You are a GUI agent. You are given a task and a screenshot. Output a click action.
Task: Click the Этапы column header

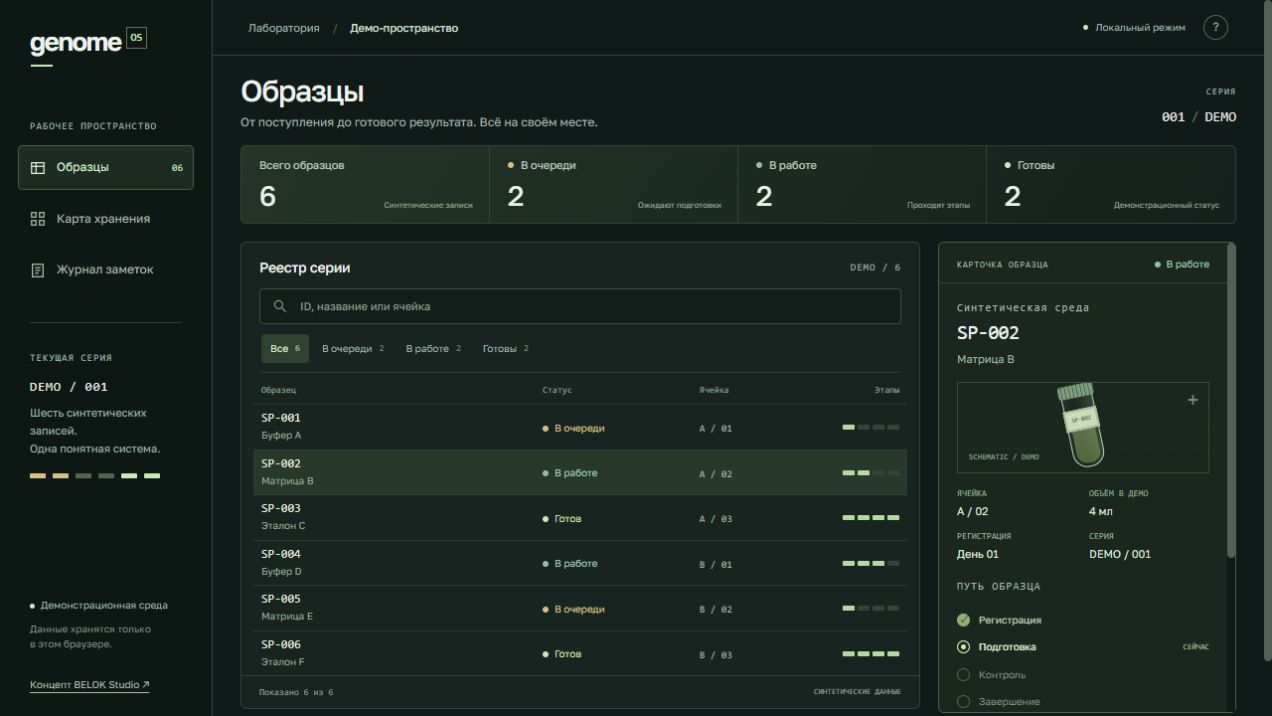(887, 390)
